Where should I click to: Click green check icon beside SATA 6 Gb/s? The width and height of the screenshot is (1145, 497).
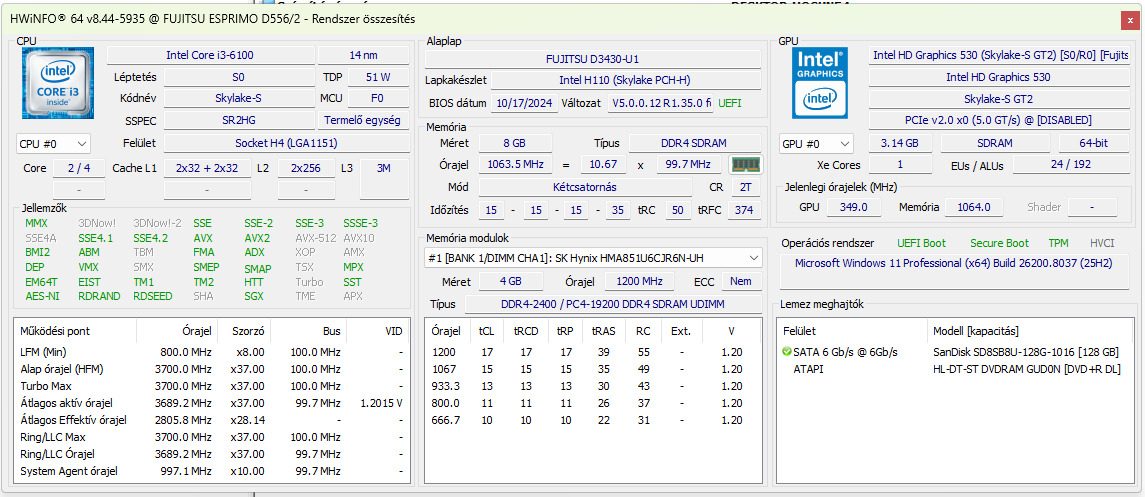tap(786, 352)
